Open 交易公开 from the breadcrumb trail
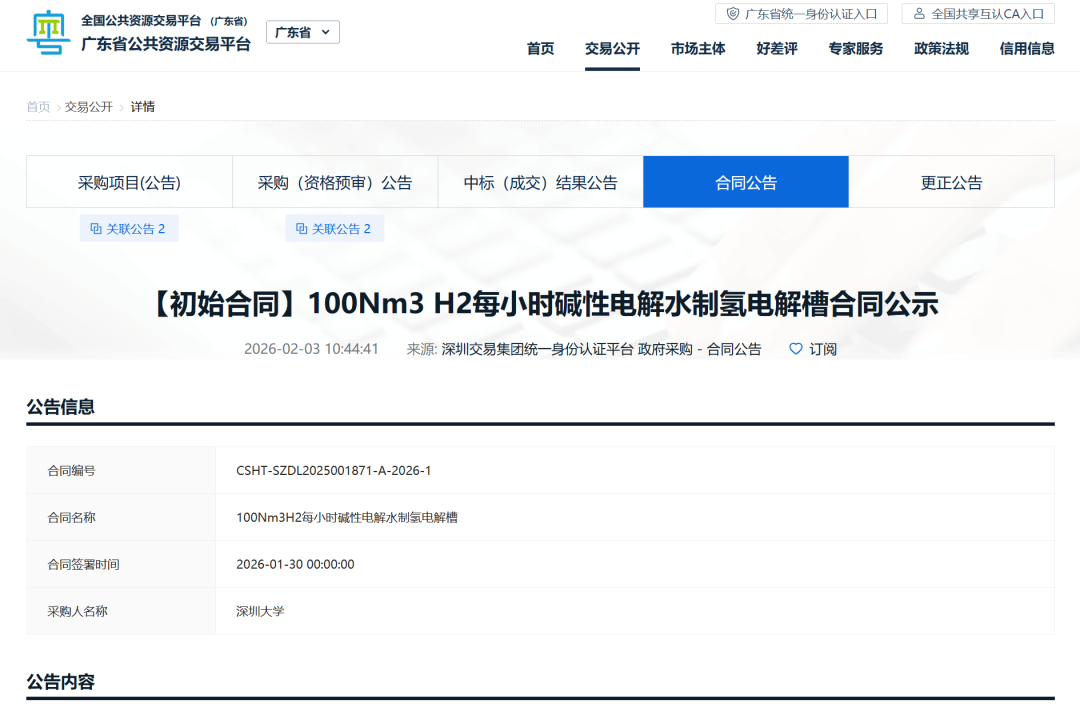Viewport: 1080px width, 715px height. coord(88,106)
